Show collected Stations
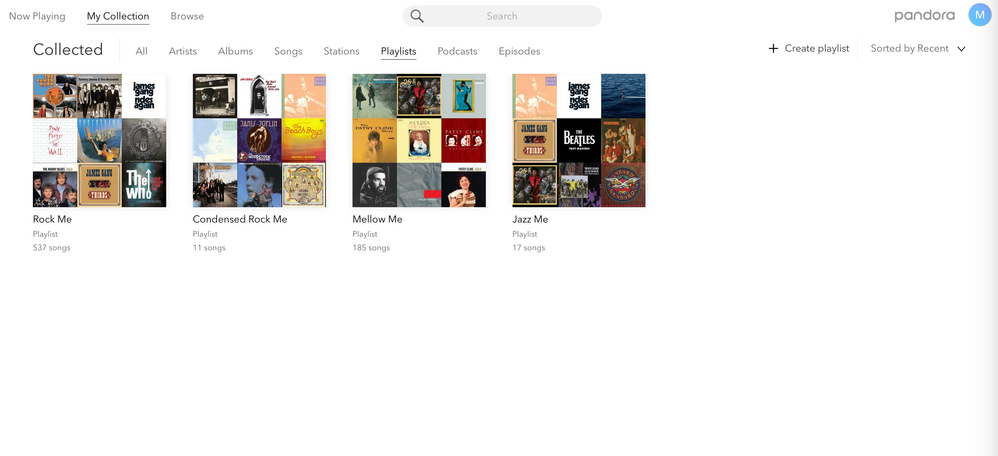 pyautogui.click(x=341, y=51)
